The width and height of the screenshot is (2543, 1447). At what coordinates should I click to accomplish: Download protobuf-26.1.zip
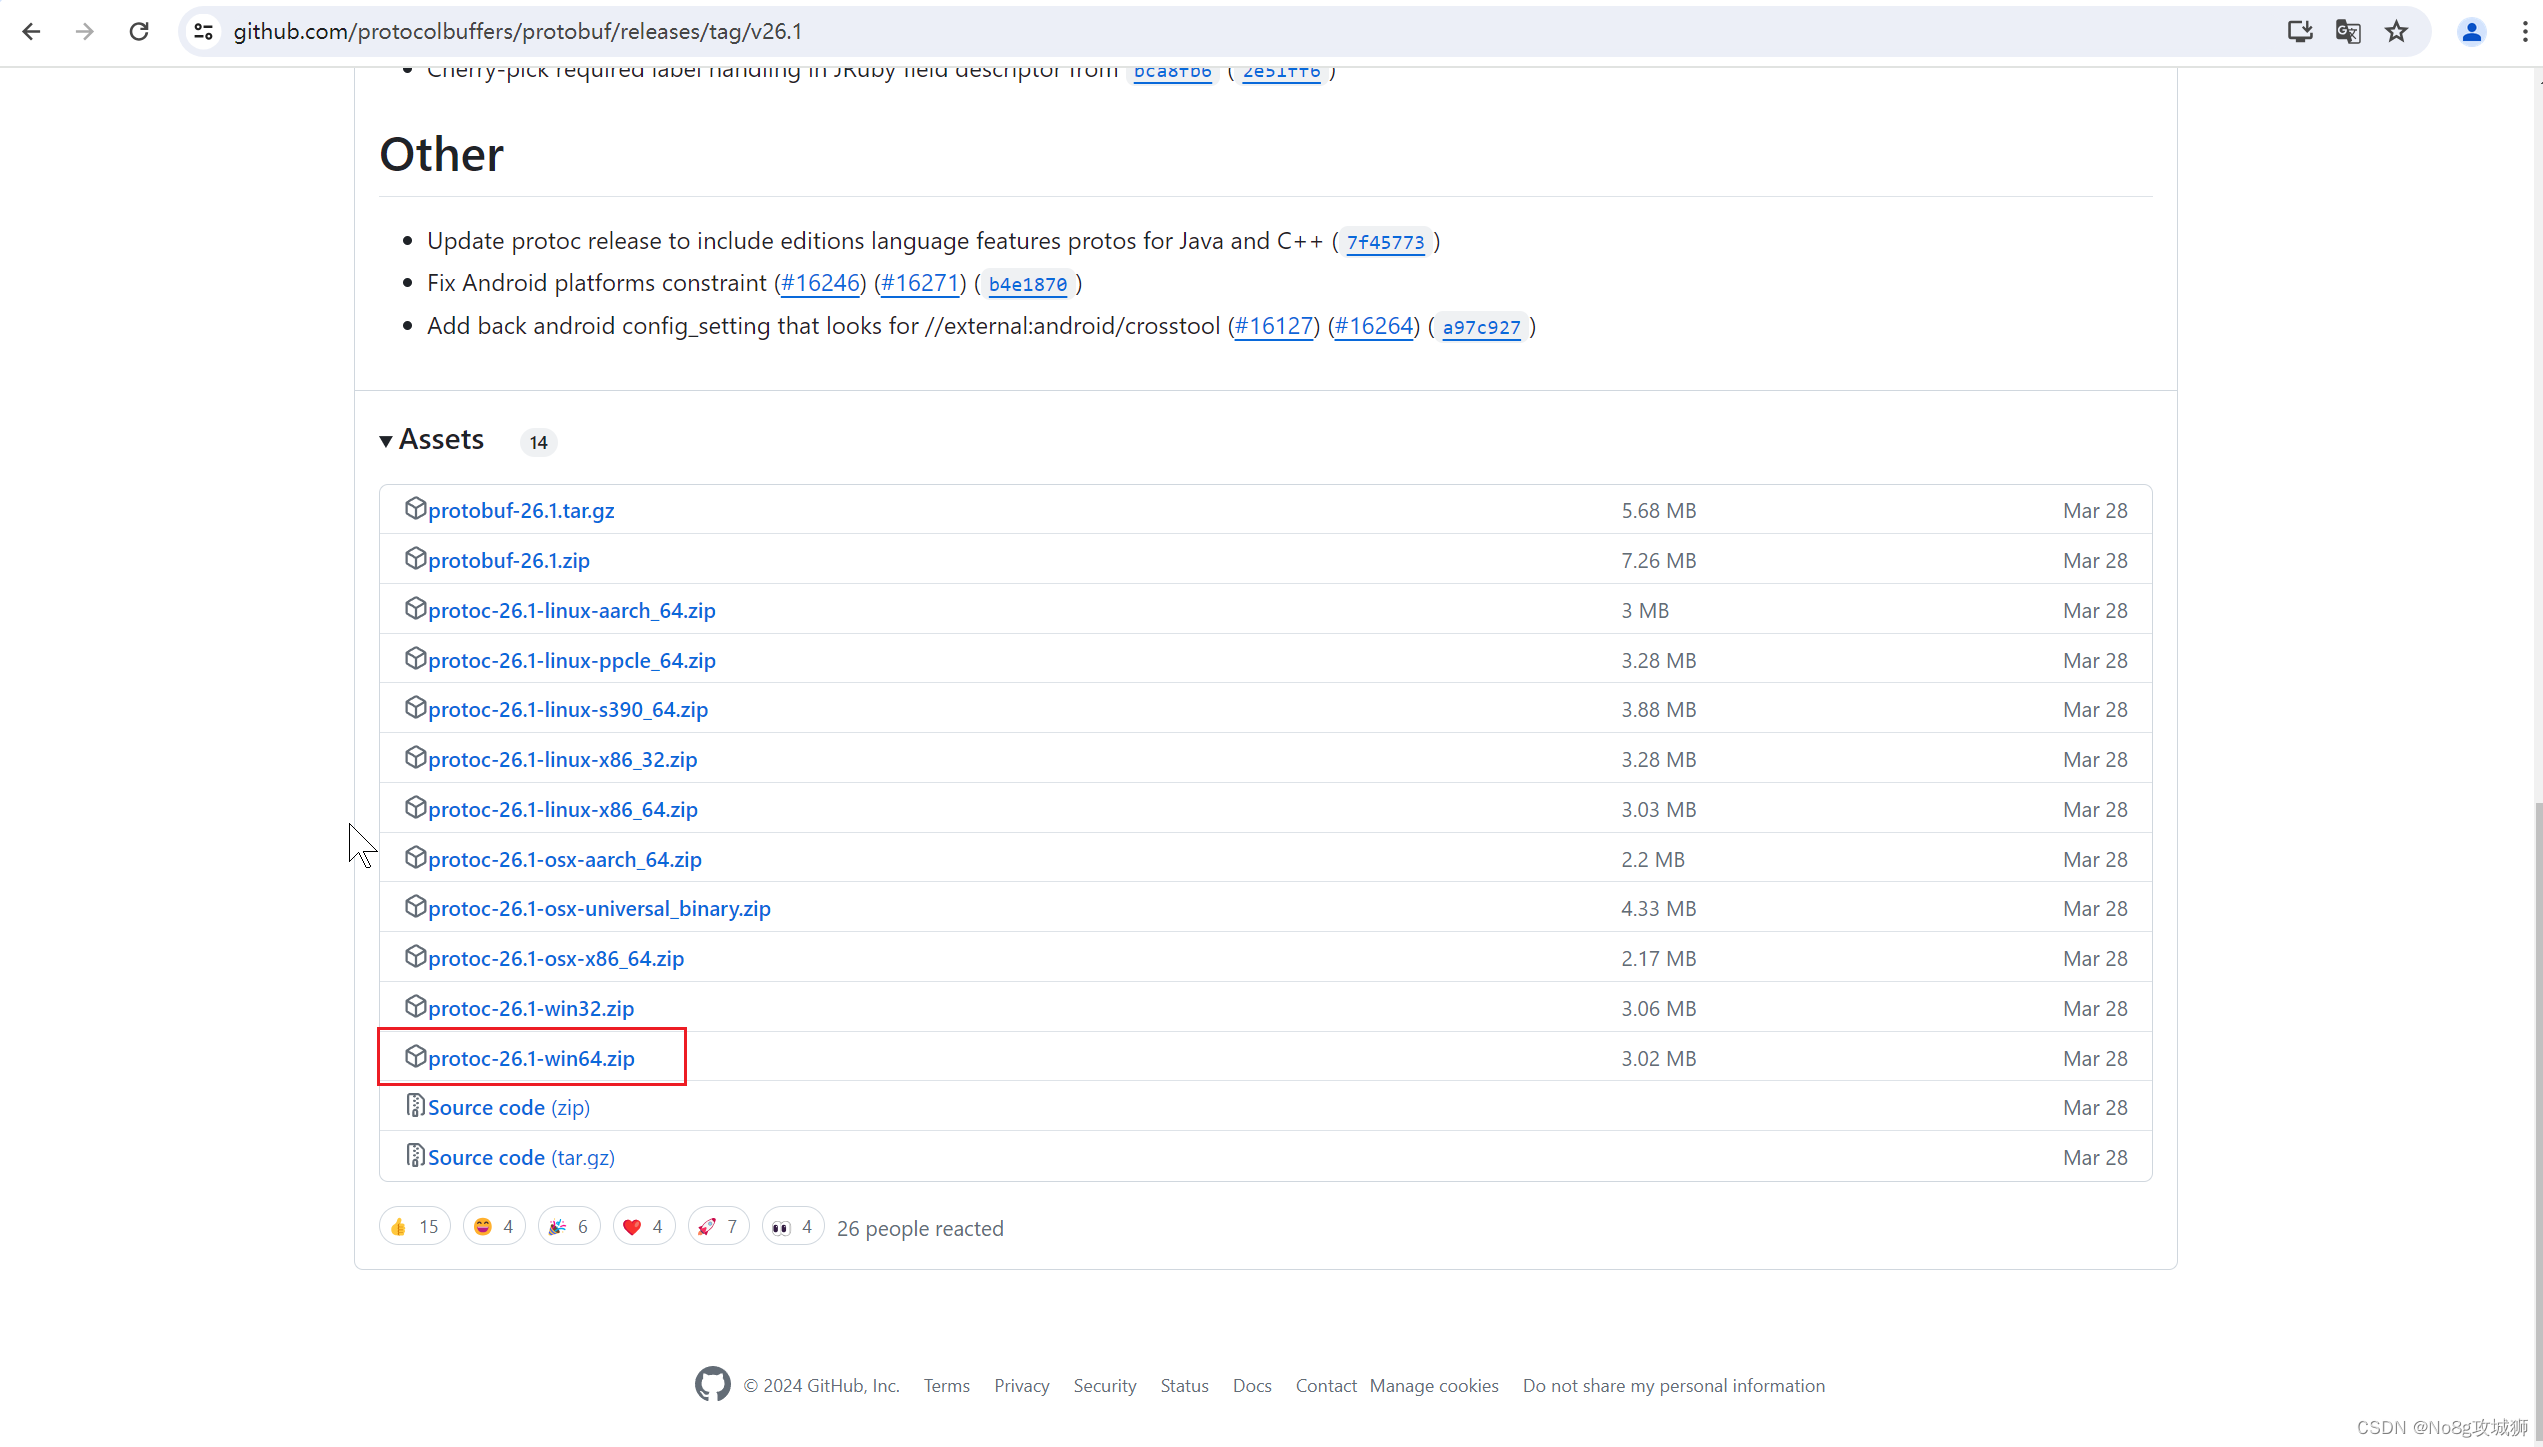coord(509,561)
